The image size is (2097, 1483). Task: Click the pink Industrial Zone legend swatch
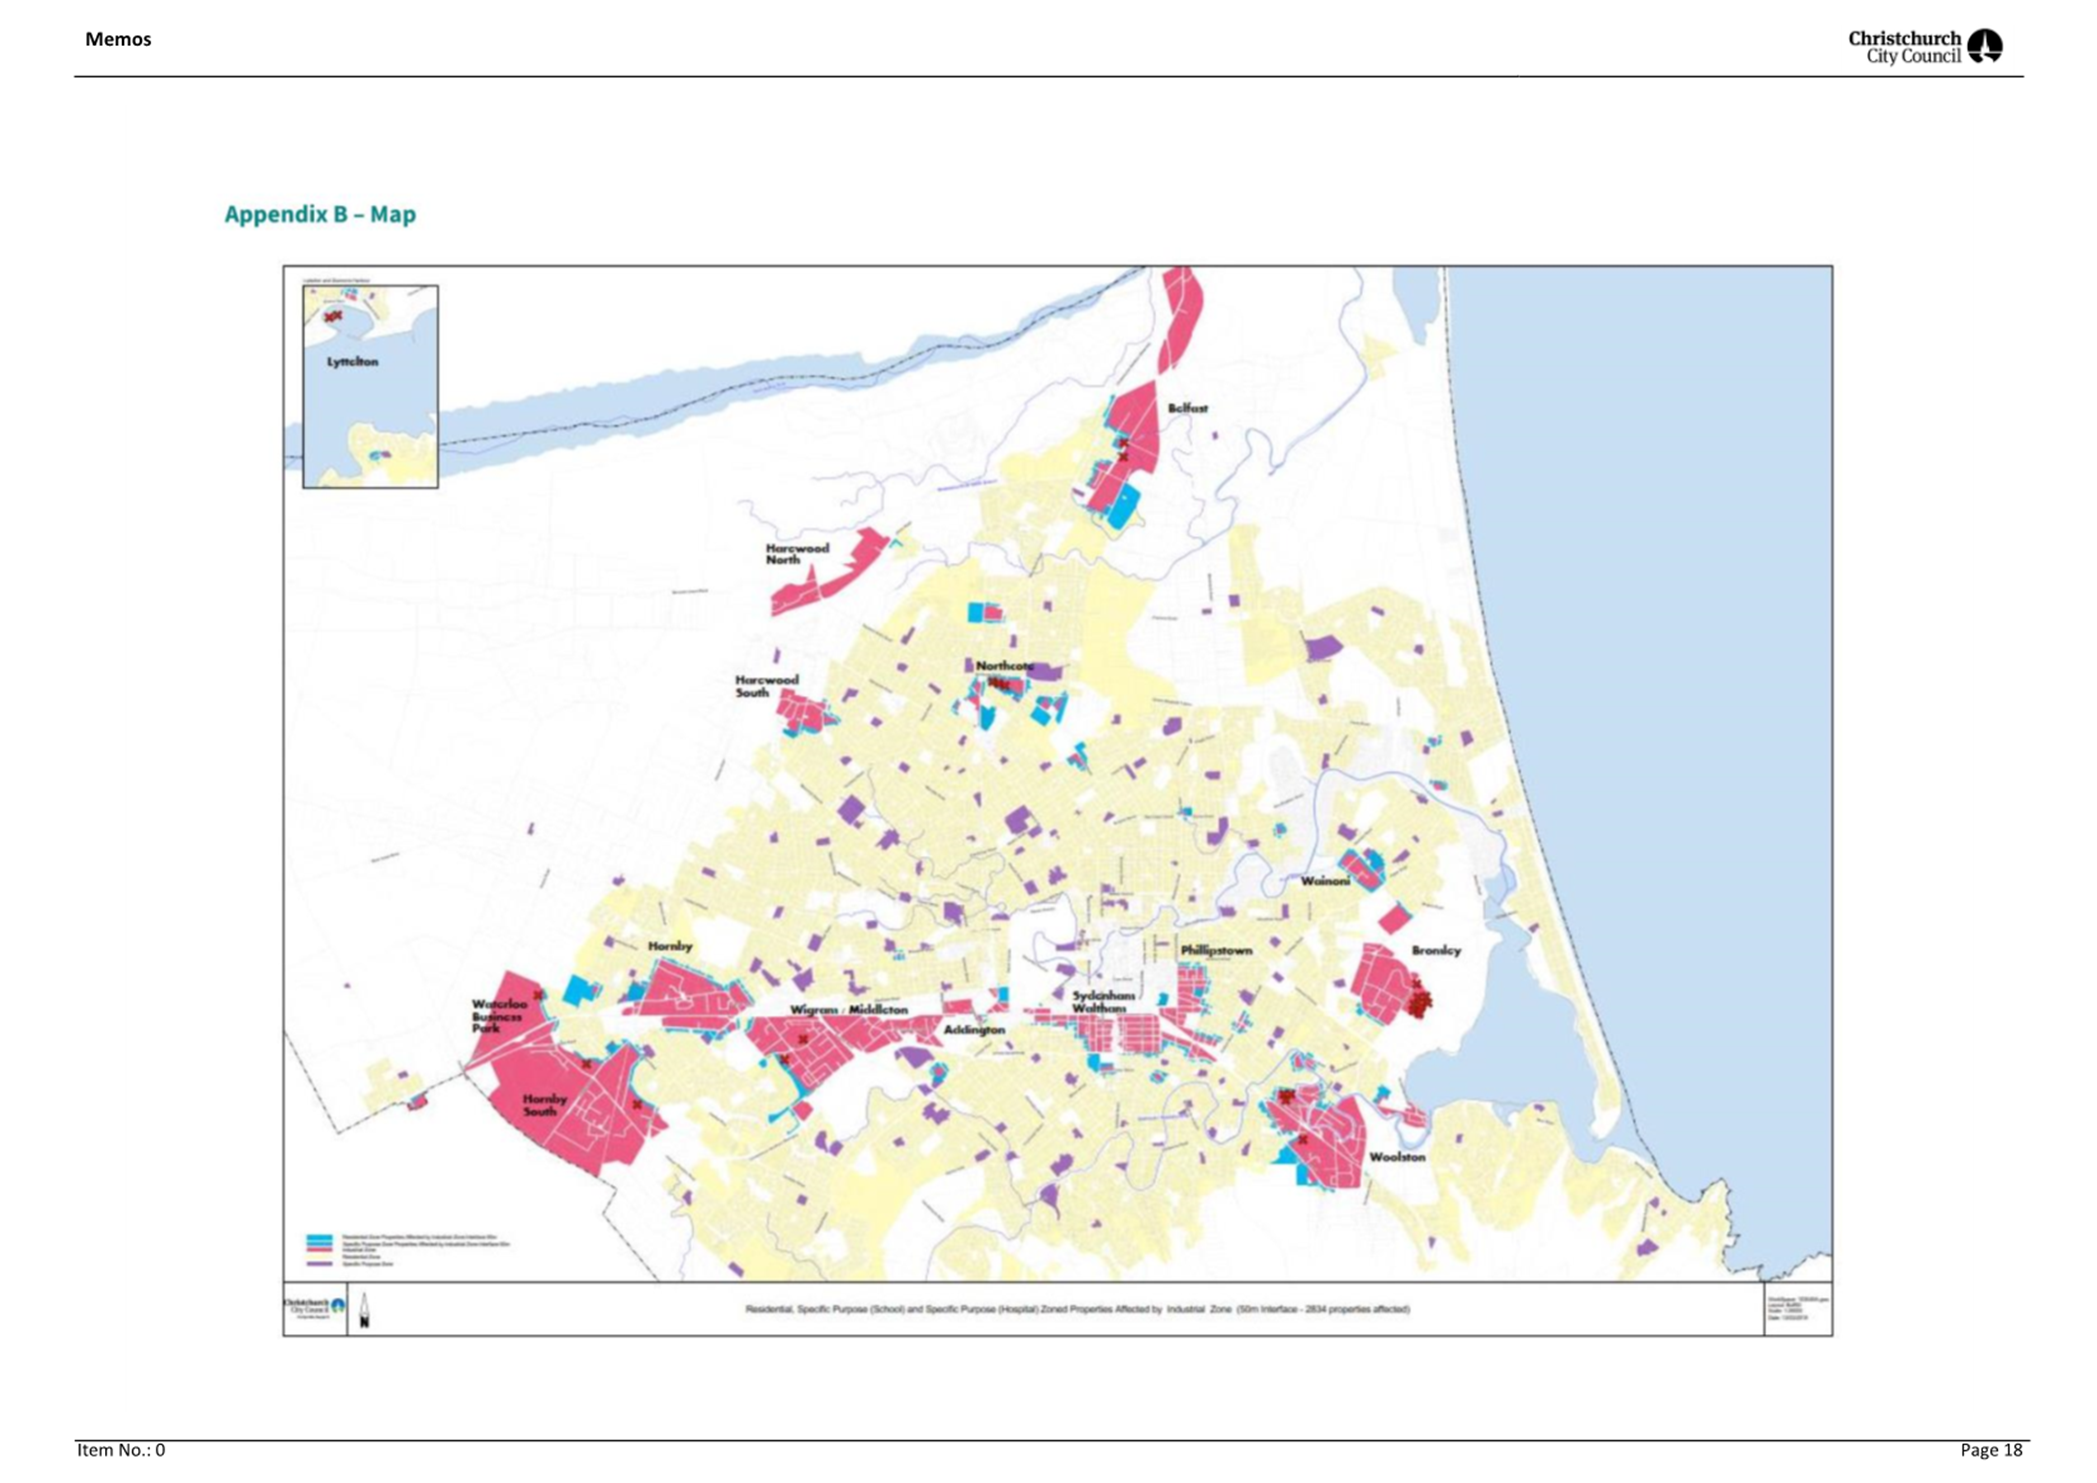pos(319,1250)
